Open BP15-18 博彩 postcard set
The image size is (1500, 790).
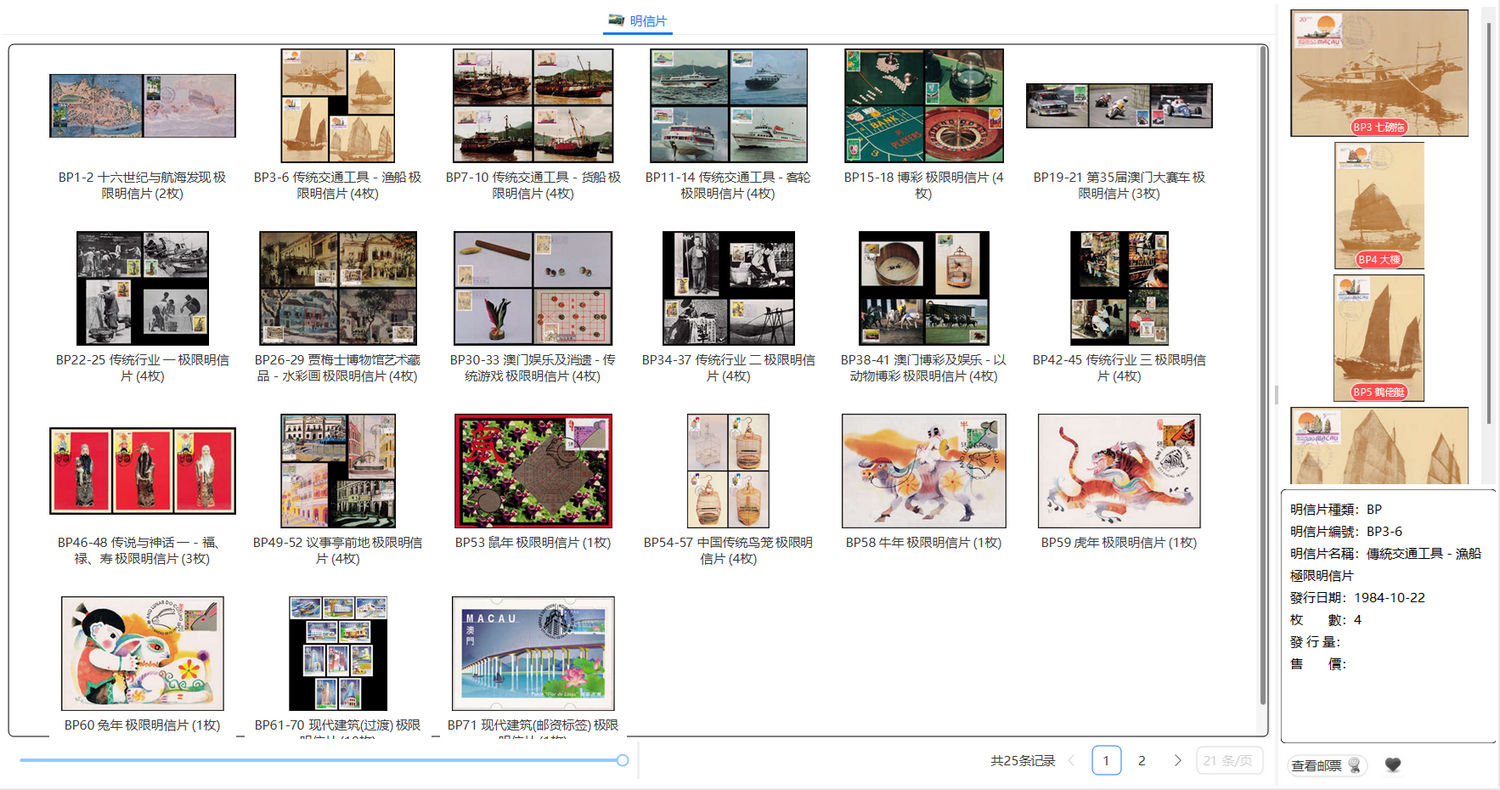923,106
